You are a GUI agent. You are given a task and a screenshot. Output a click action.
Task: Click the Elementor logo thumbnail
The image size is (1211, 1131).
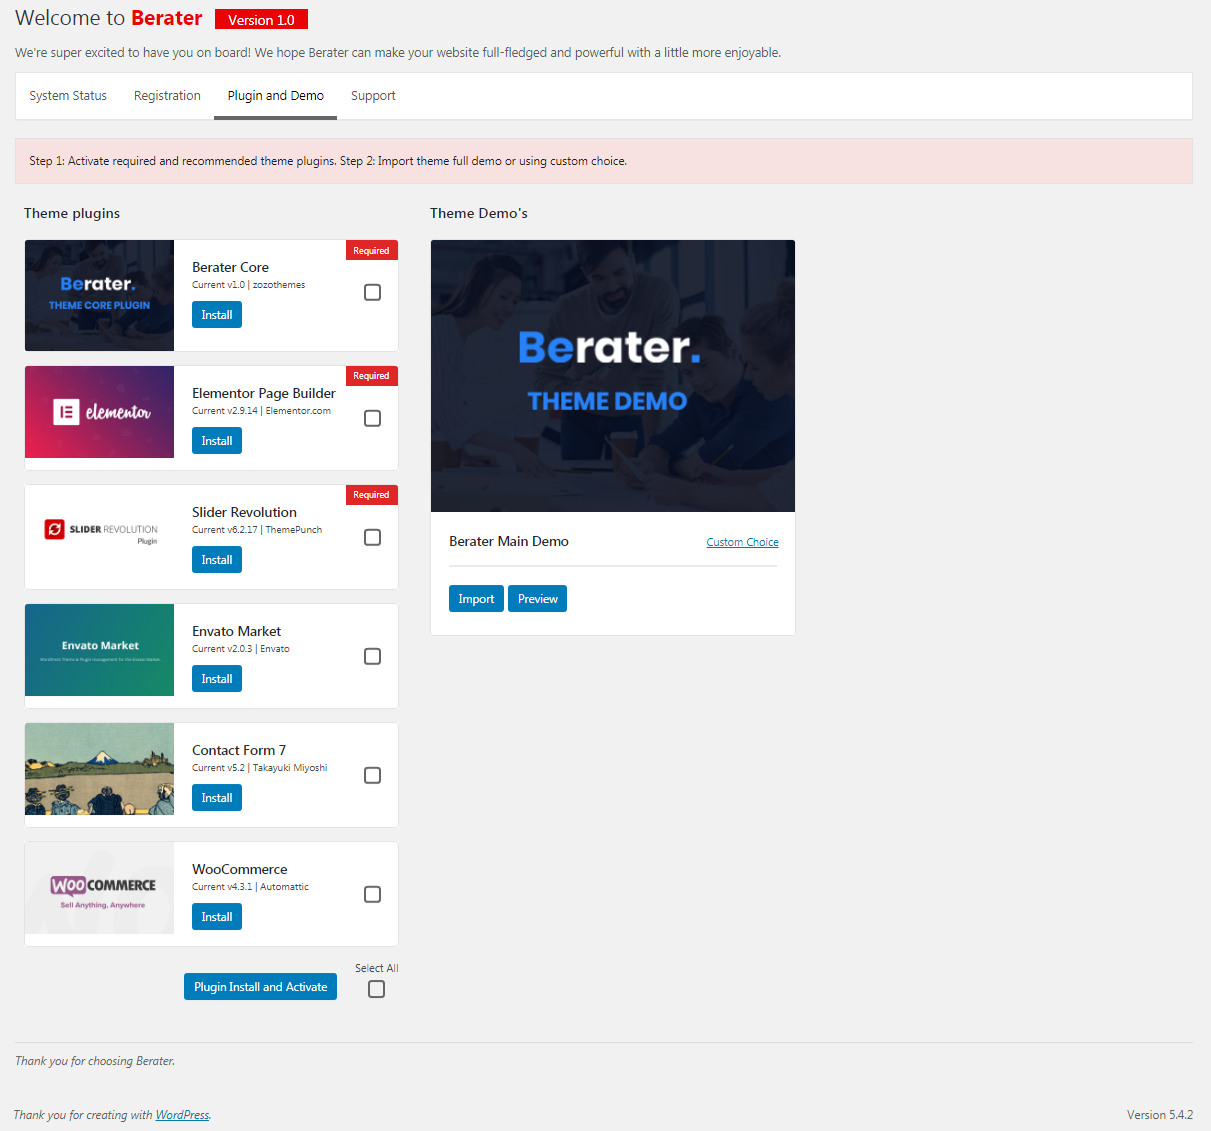pyautogui.click(x=99, y=412)
